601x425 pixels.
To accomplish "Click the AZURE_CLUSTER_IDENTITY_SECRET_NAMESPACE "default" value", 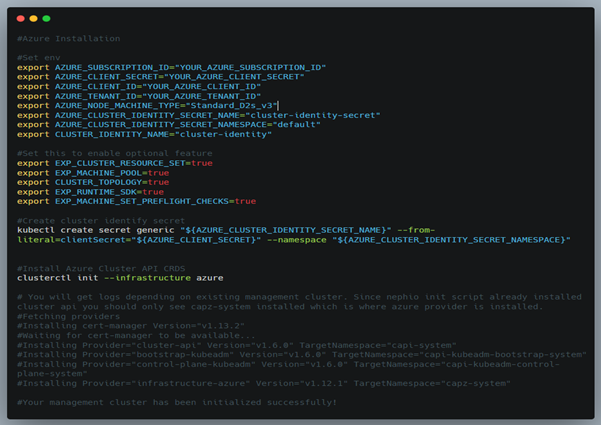I will tap(296, 125).
